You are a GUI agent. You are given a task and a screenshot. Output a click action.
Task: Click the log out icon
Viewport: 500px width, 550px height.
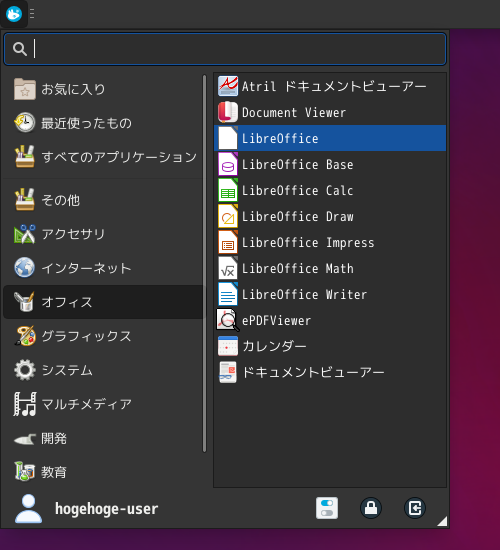coord(415,508)
